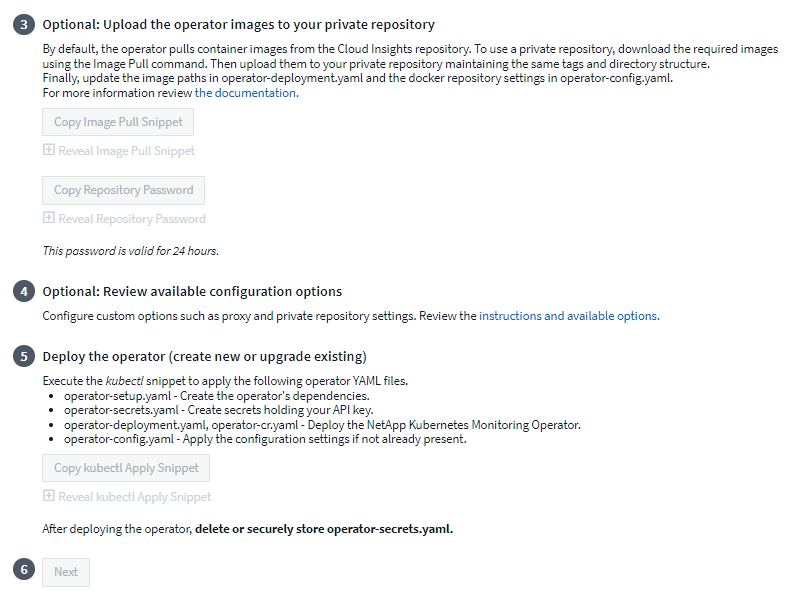796x600 pixels.
Task: Expand Reveal Image Pull Snippet section
Action: [x=126, y=151]
